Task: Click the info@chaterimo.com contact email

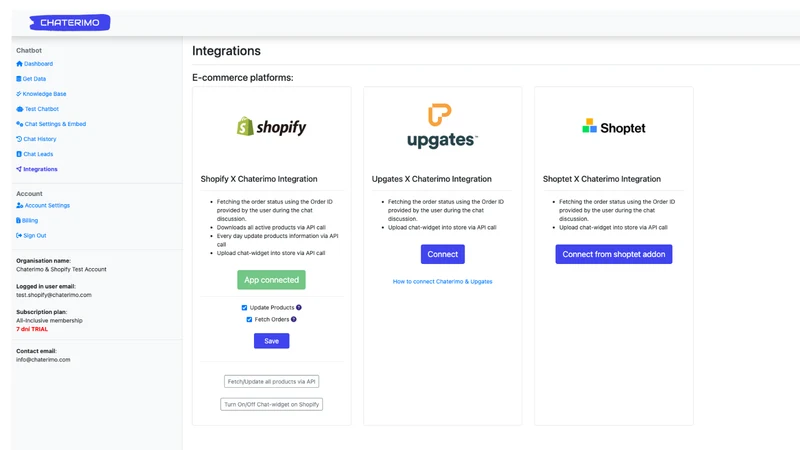Action: 43,360
